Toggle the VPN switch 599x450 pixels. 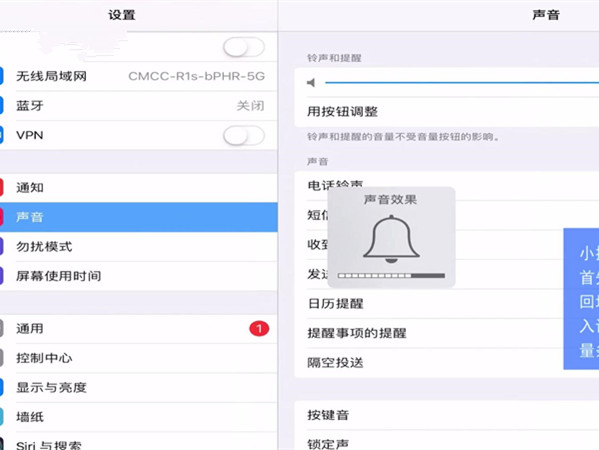point(244,136)
